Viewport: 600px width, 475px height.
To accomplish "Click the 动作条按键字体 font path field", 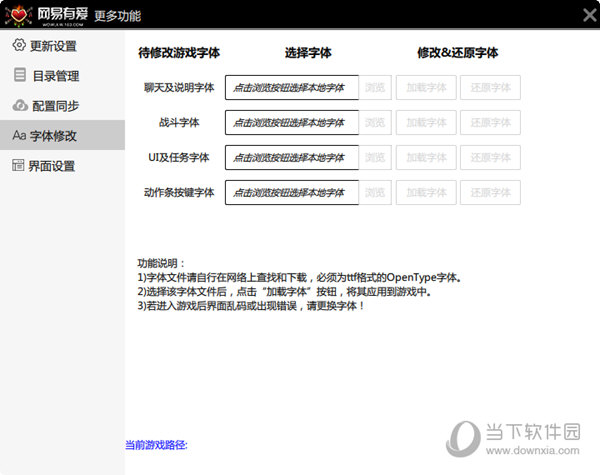I will click(x=292, y=193).
